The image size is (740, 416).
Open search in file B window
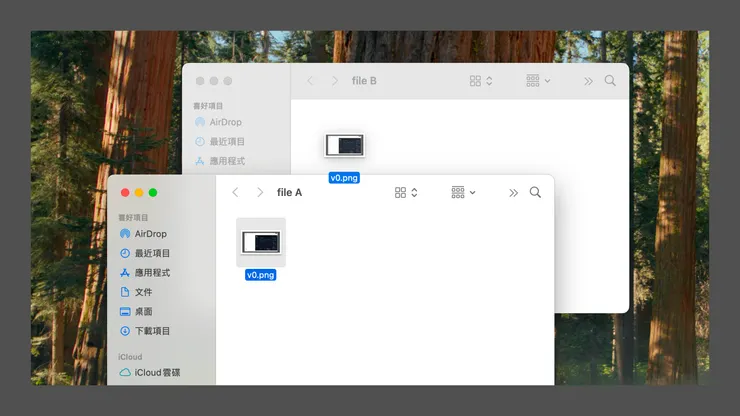[x=610, y=81]
